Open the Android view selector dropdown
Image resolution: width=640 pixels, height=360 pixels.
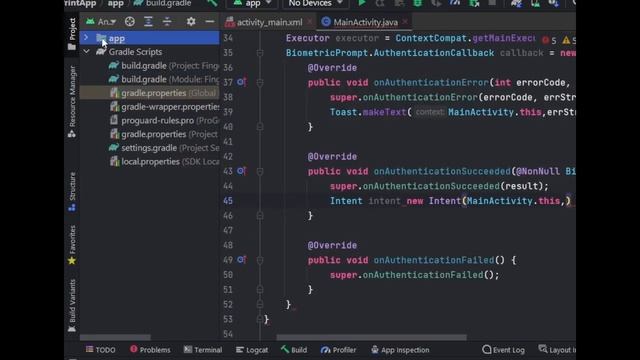coord(101,22)
